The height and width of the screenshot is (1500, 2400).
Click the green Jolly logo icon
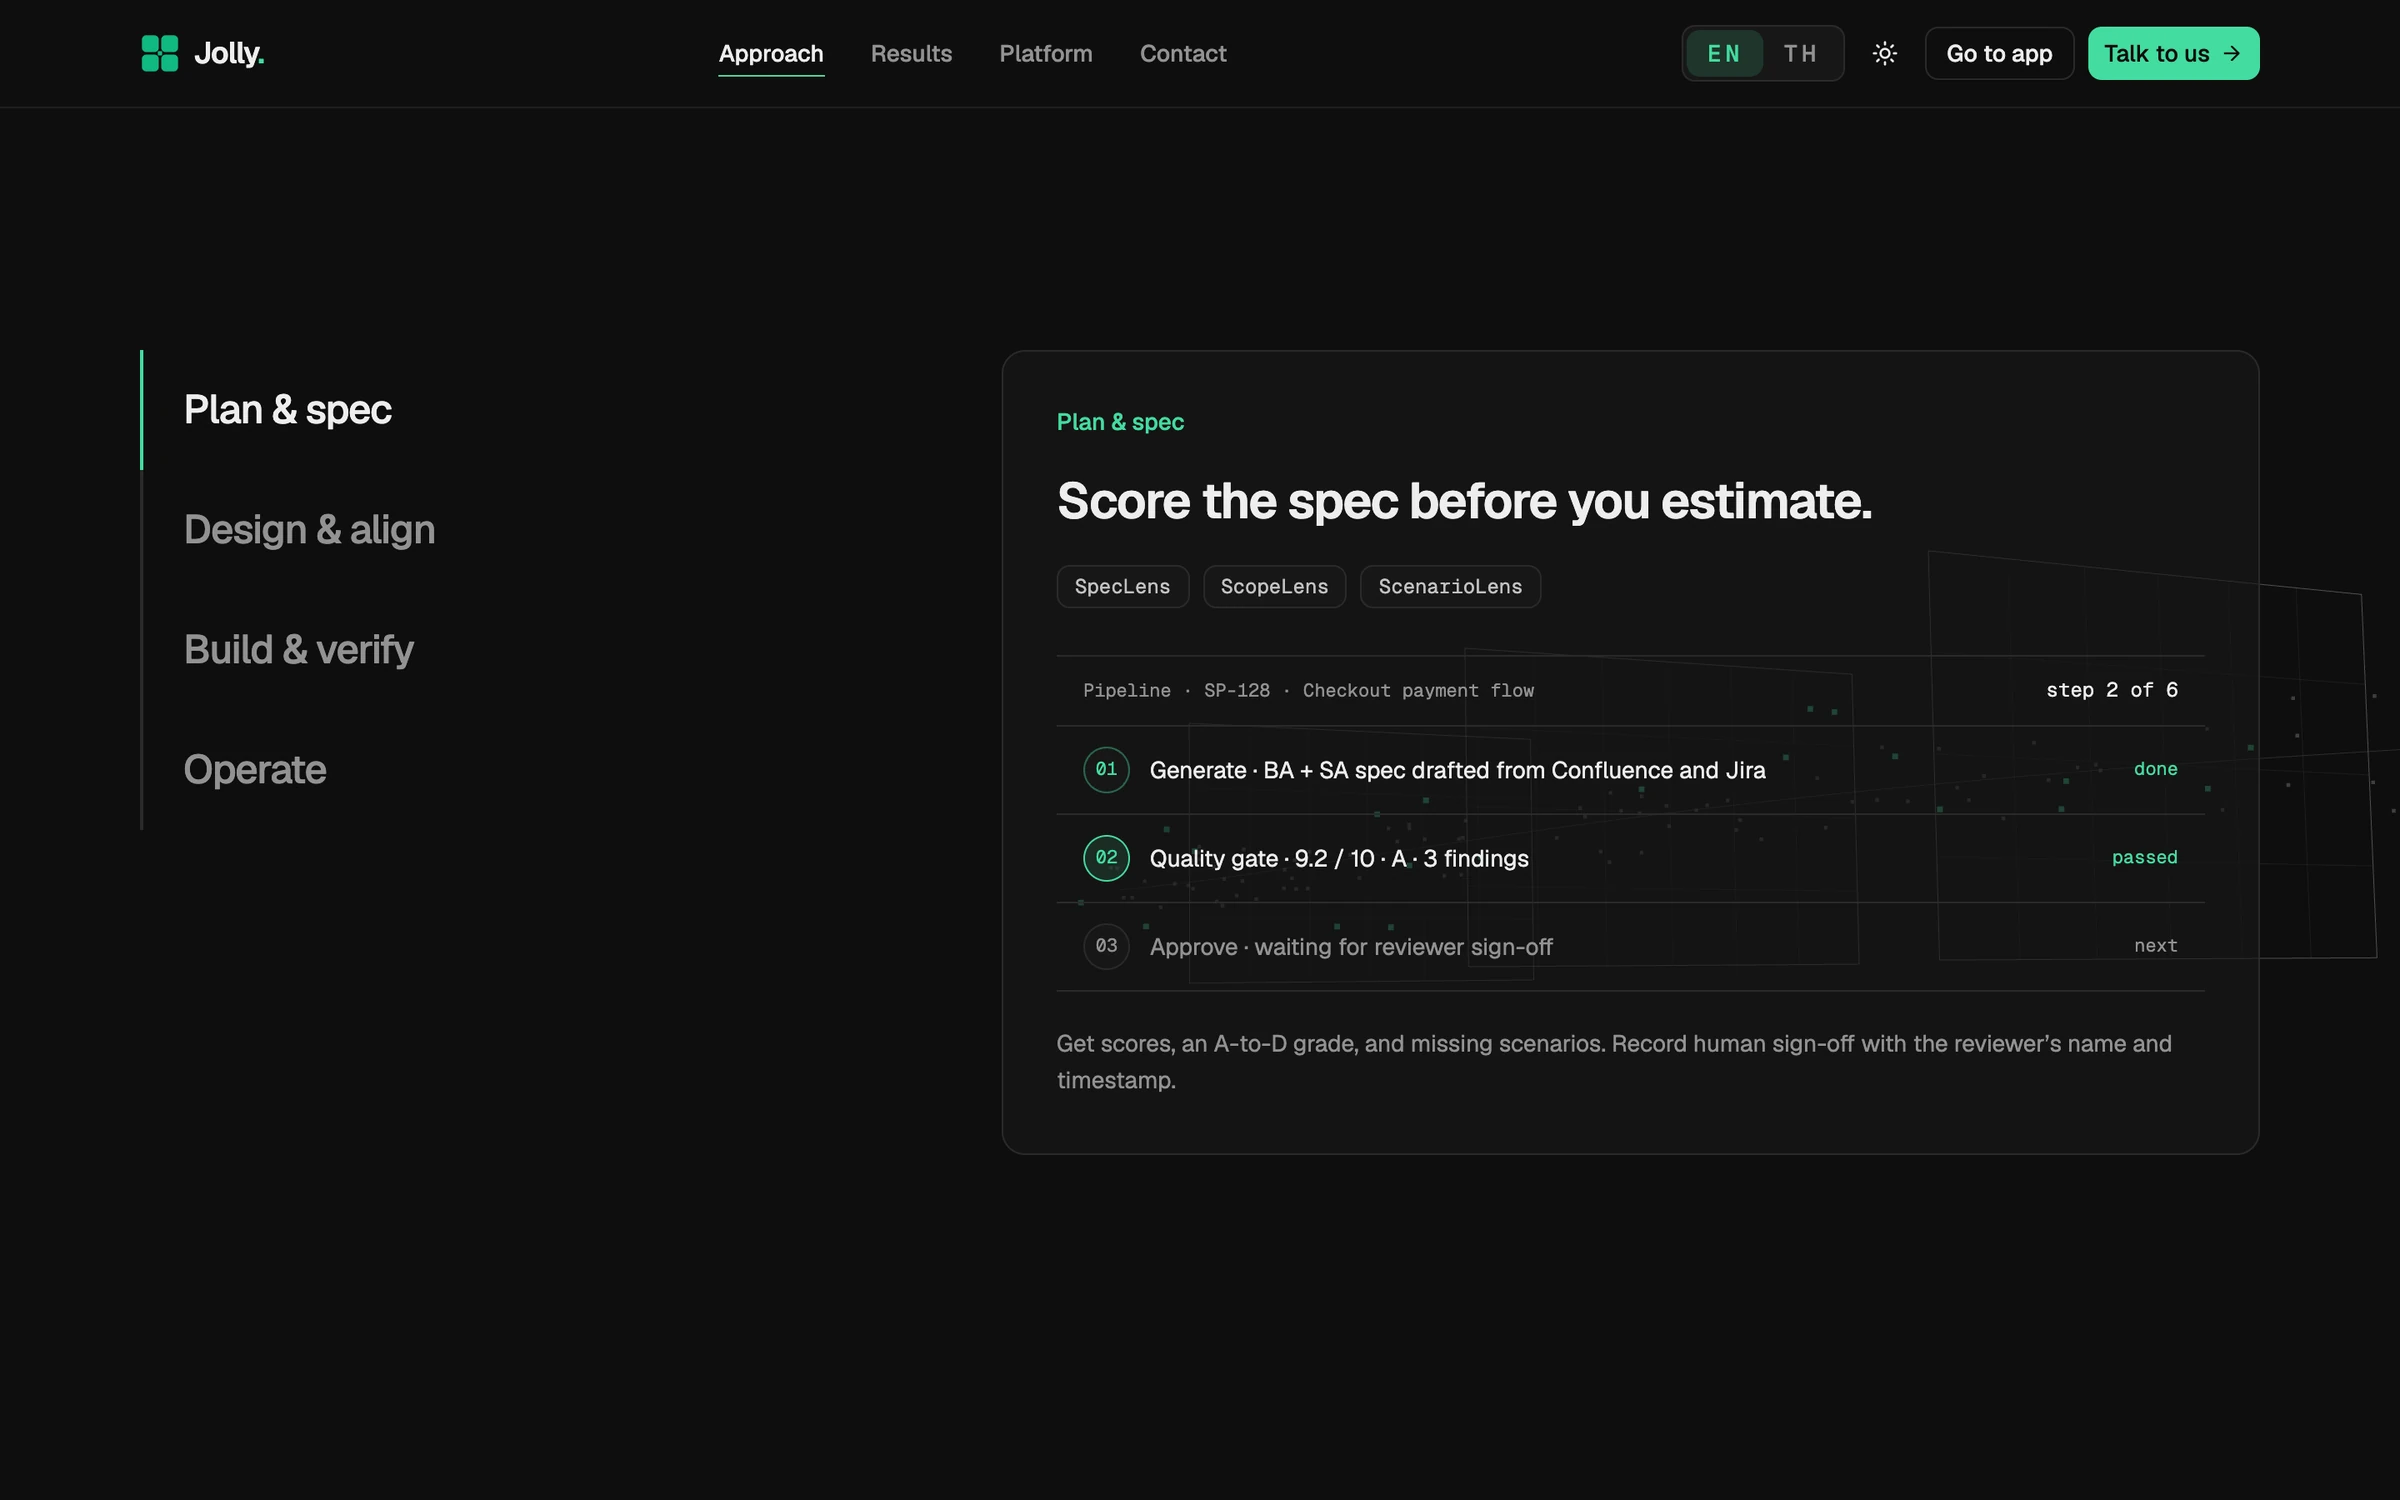160,53
